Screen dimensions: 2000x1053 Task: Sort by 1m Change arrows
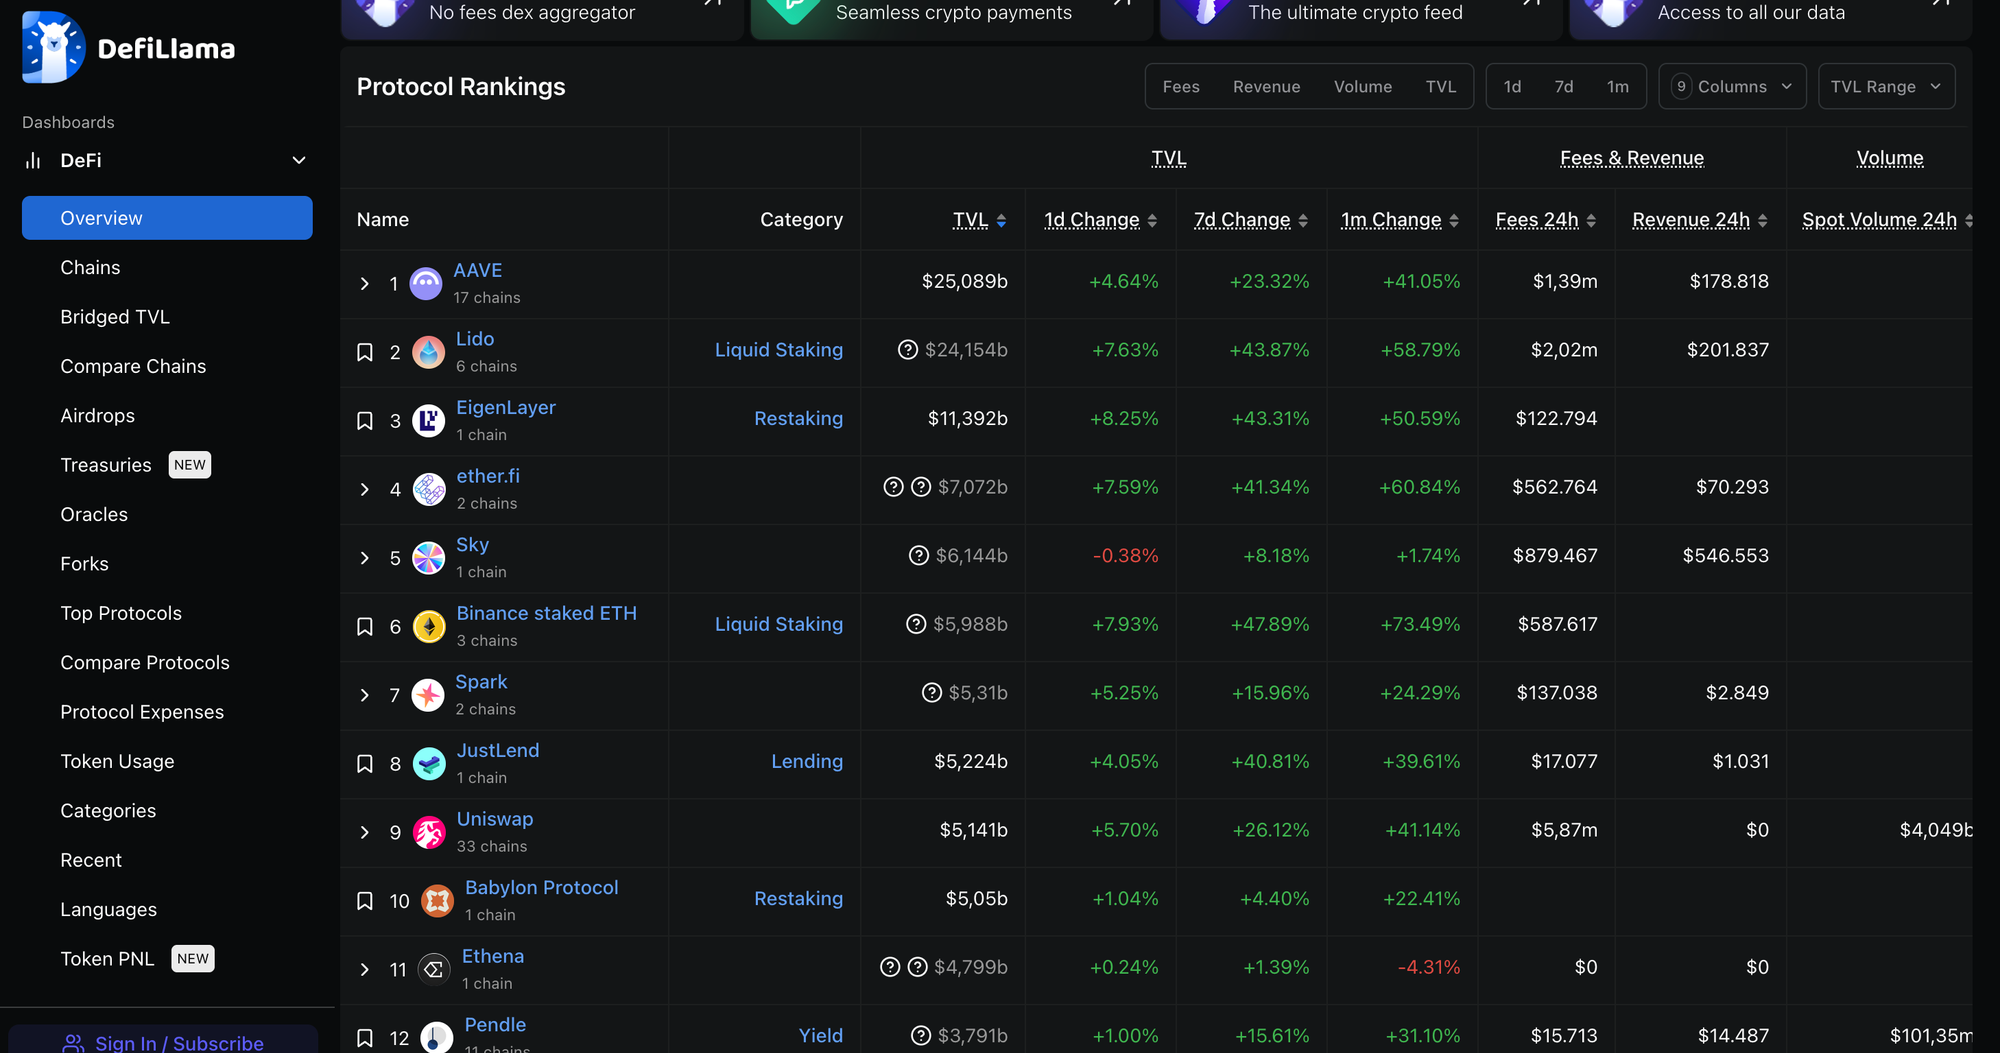pyautogui.click(x=1454, y=220)
